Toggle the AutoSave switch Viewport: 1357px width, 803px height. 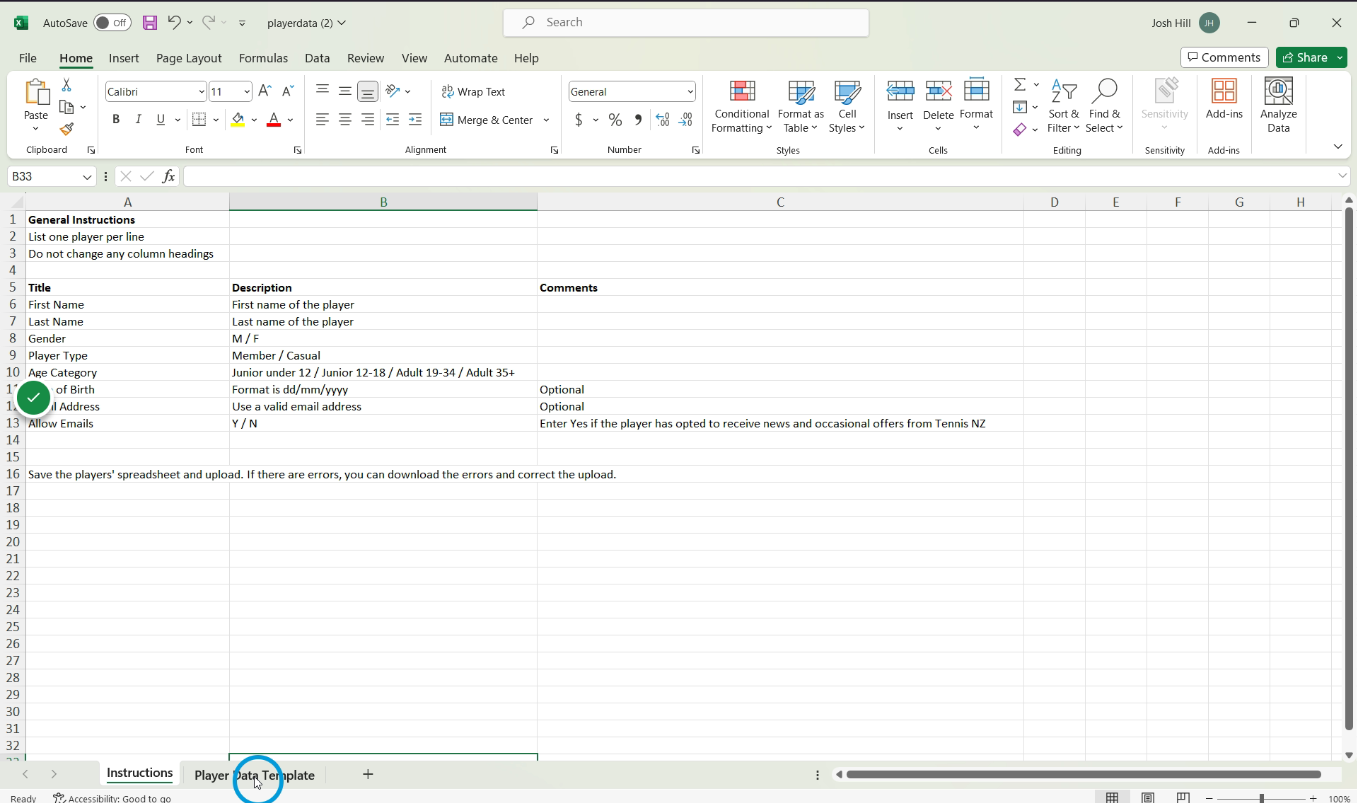112,22
